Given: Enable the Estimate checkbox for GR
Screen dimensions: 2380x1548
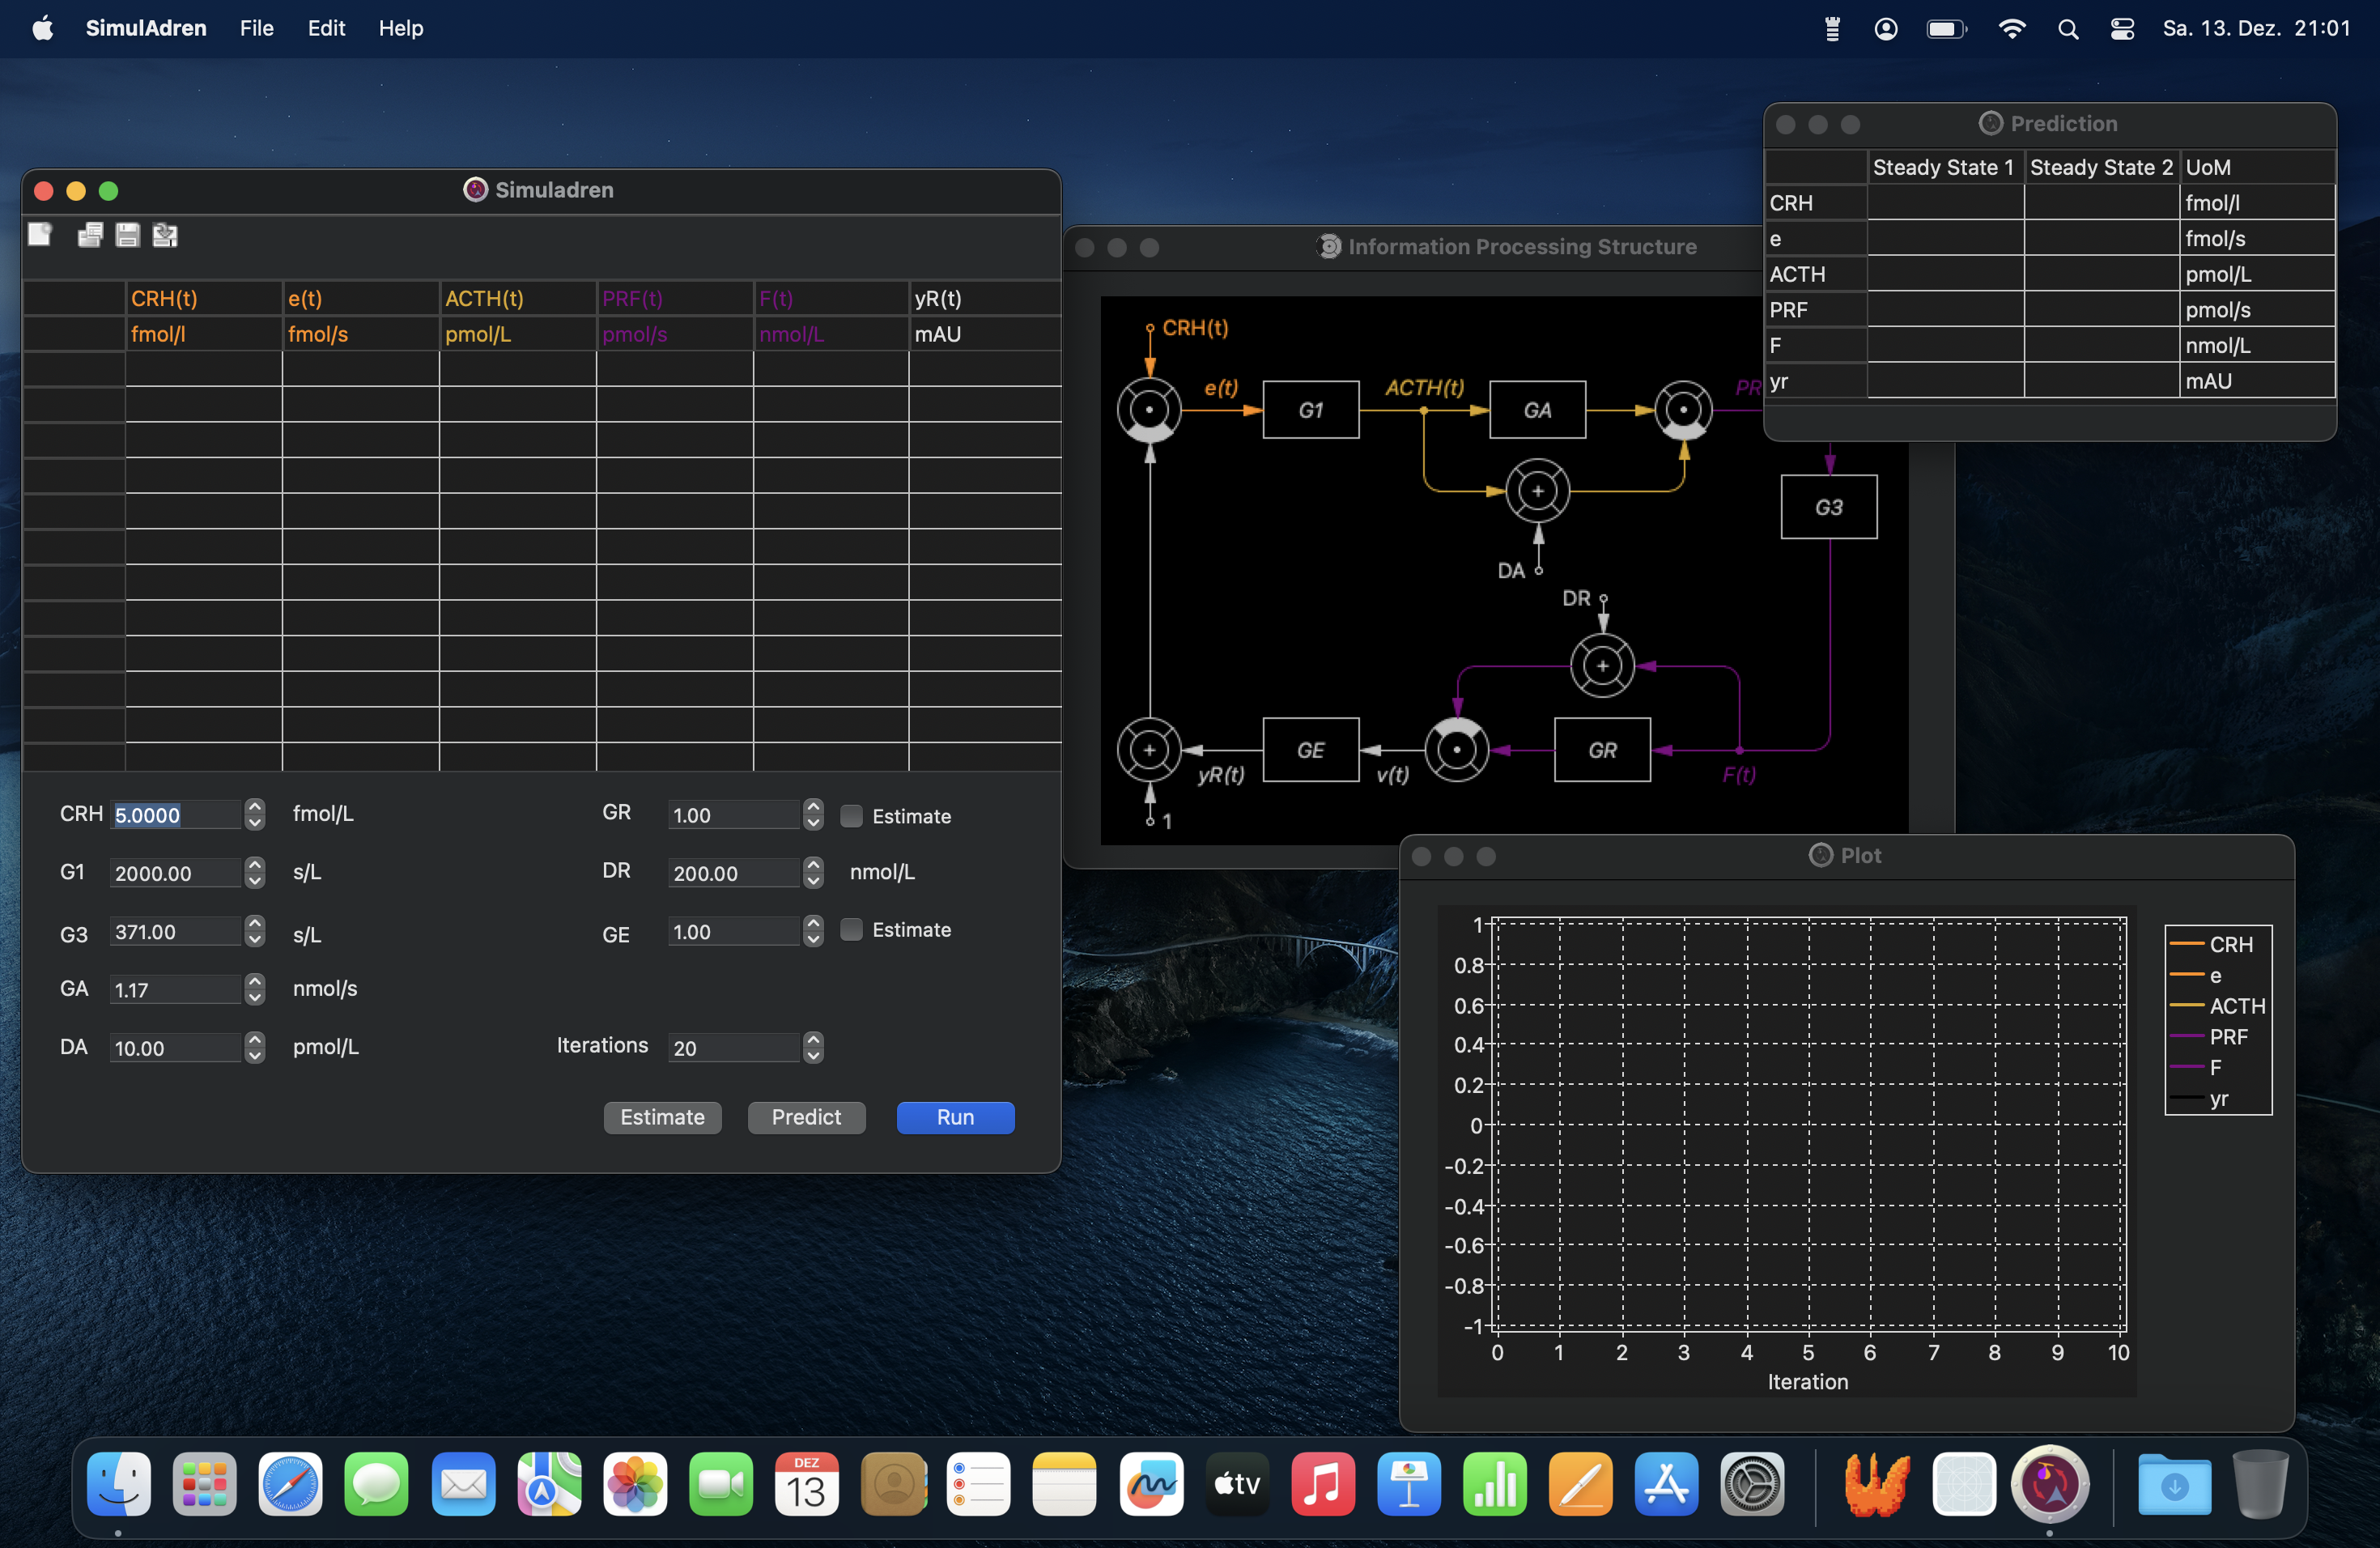Looking at the screenshot, I should point(851,816).
